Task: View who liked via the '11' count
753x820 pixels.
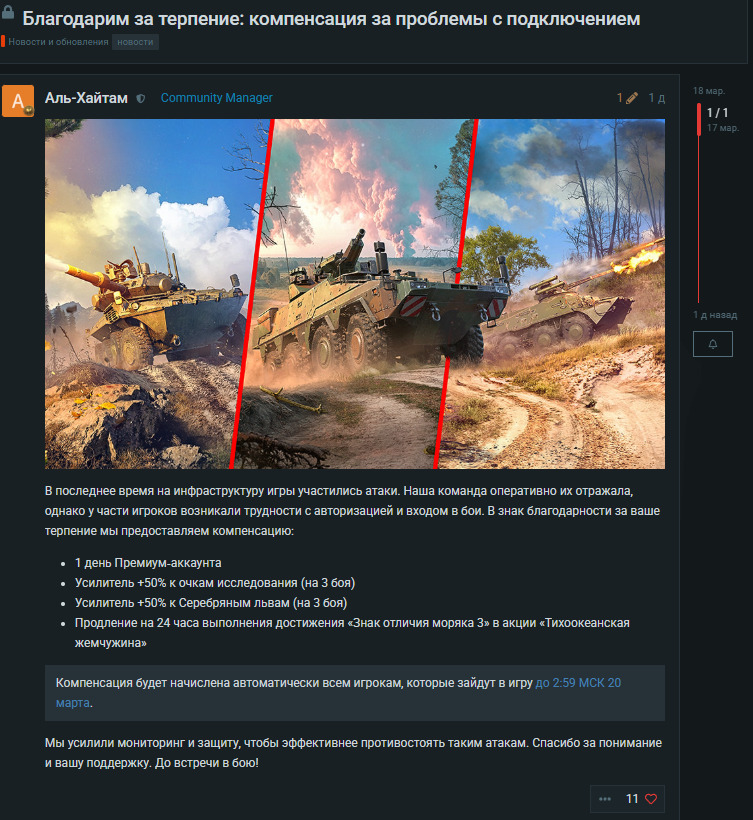Action: 632,799
